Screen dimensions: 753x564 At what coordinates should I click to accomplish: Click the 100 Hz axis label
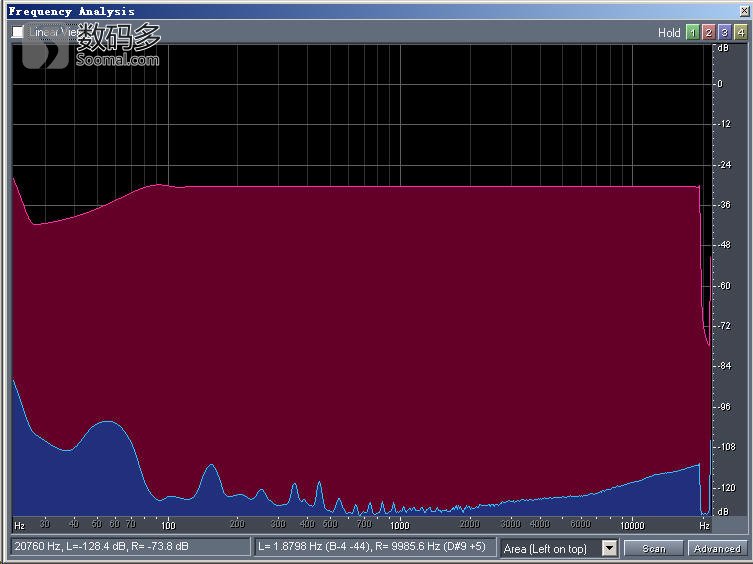click(x=168, y=526)
